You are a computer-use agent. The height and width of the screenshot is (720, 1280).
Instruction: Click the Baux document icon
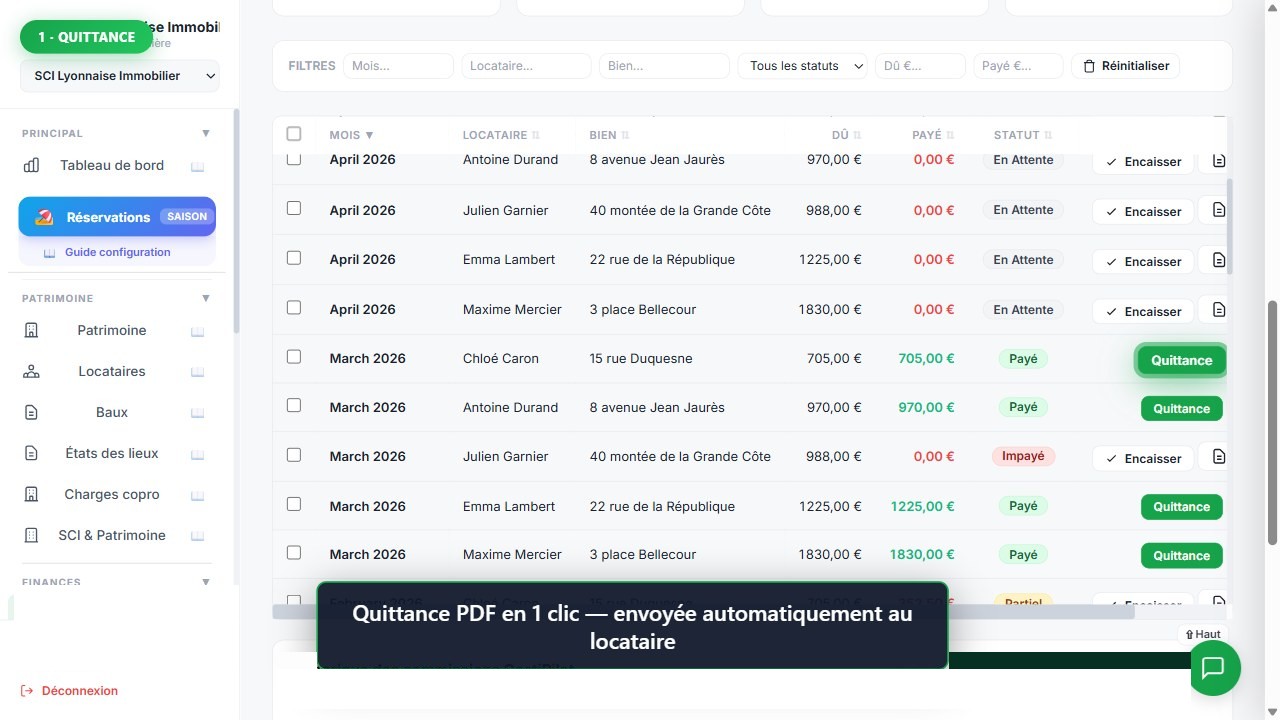tap(31, 412)
